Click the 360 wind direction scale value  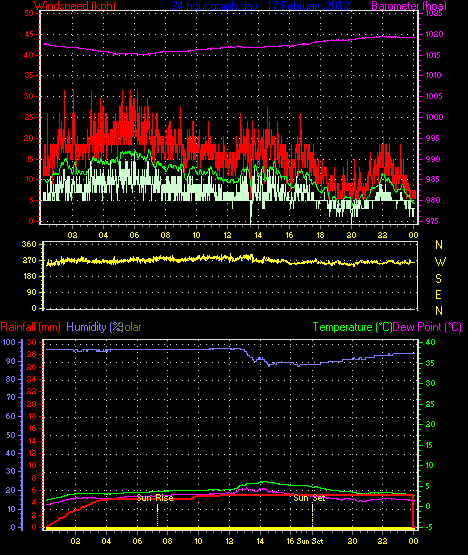pos(29,244)
